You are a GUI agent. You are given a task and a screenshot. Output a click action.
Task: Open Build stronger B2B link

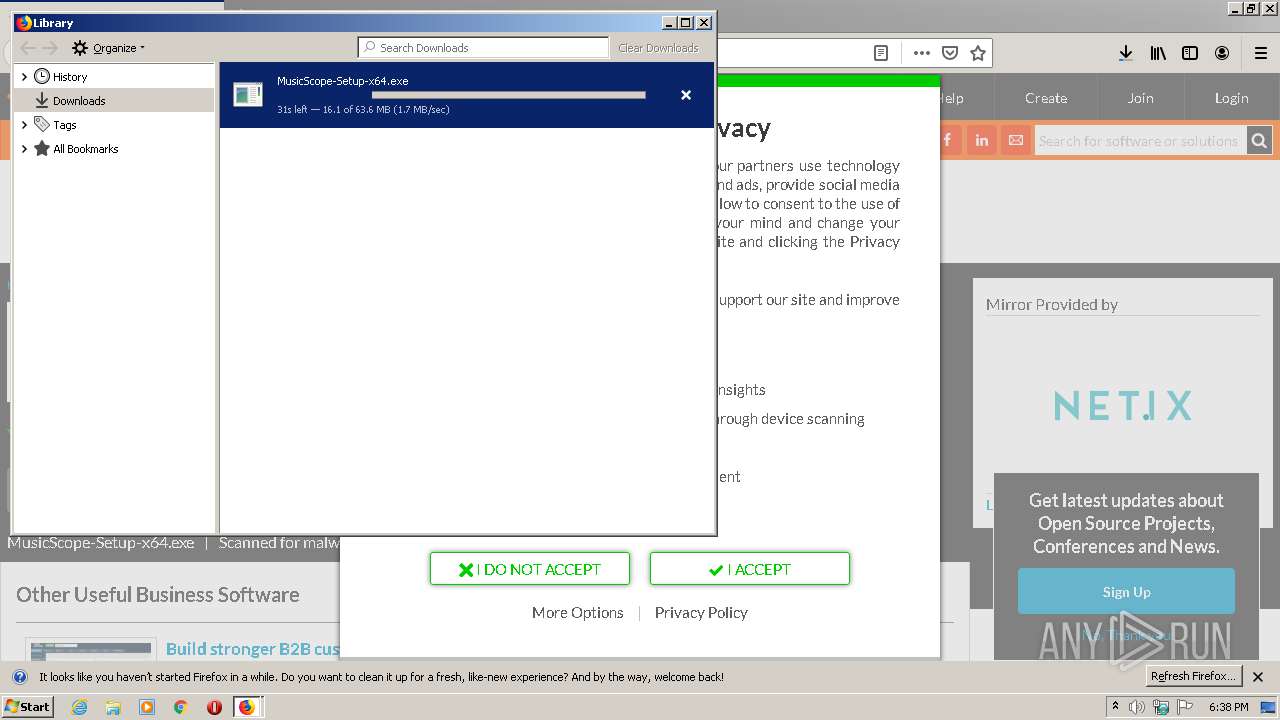(x=253, y=649)
